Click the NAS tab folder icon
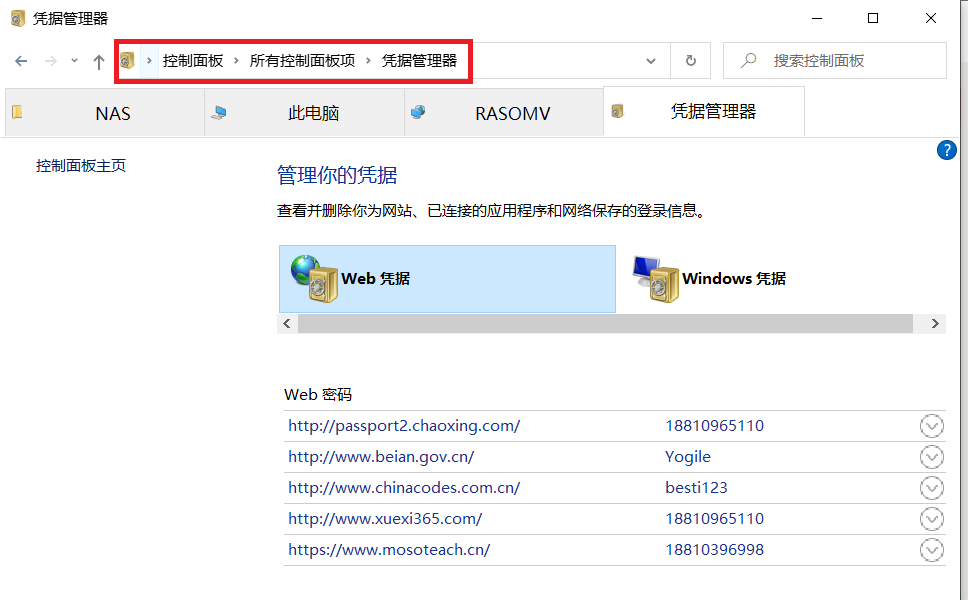The height and width of the screenshot is (600, 968). click(17, 112)
